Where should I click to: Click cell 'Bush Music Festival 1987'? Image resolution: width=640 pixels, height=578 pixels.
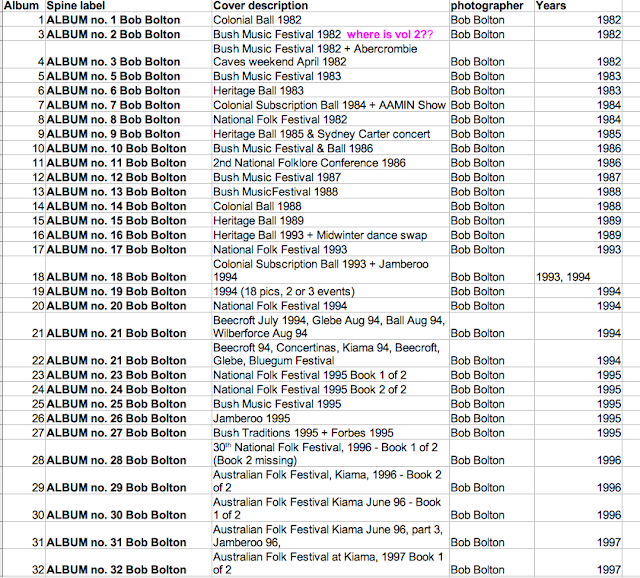330,177
